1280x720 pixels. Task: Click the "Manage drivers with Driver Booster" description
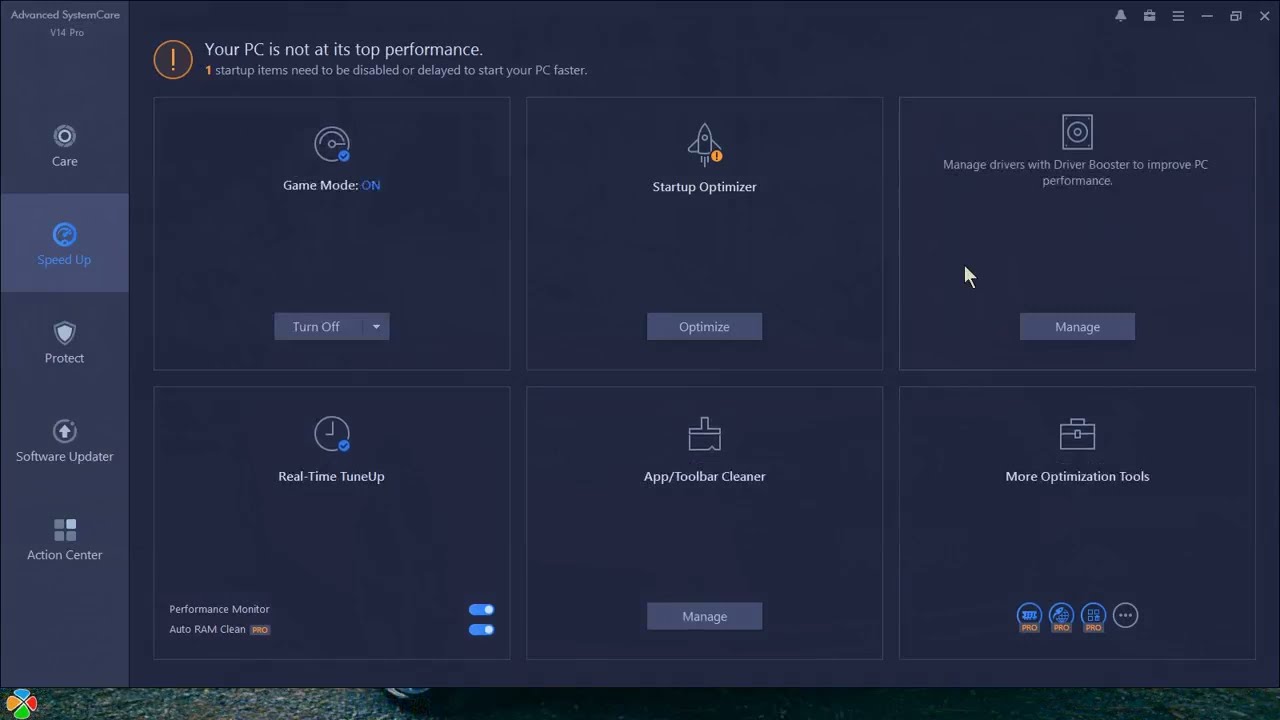point(1076,172)
